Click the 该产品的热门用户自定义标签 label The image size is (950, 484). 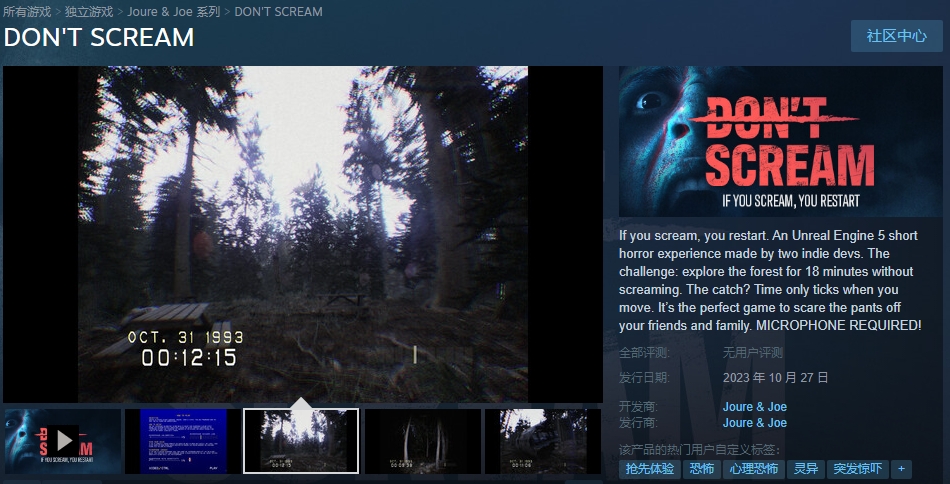pyautogui.click(x=699, y=449)
